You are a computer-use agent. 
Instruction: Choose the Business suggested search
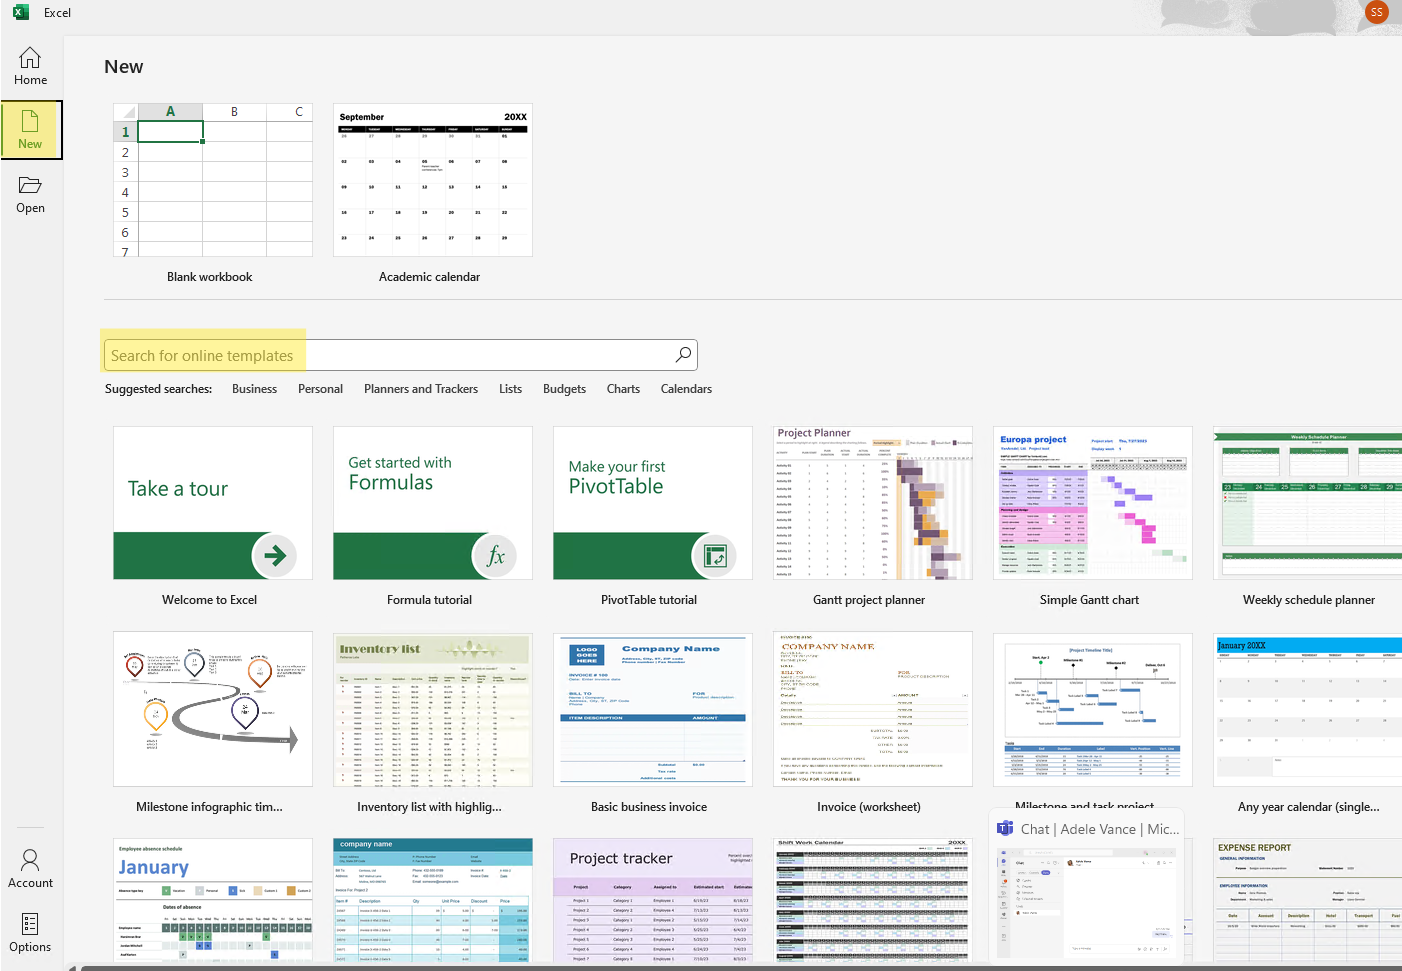coord(254,389)
